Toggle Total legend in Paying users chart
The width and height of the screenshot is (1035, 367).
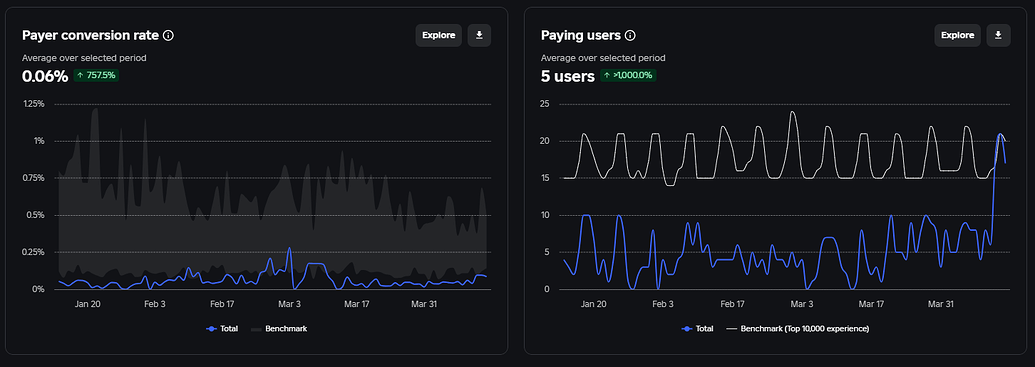(698, 328)
